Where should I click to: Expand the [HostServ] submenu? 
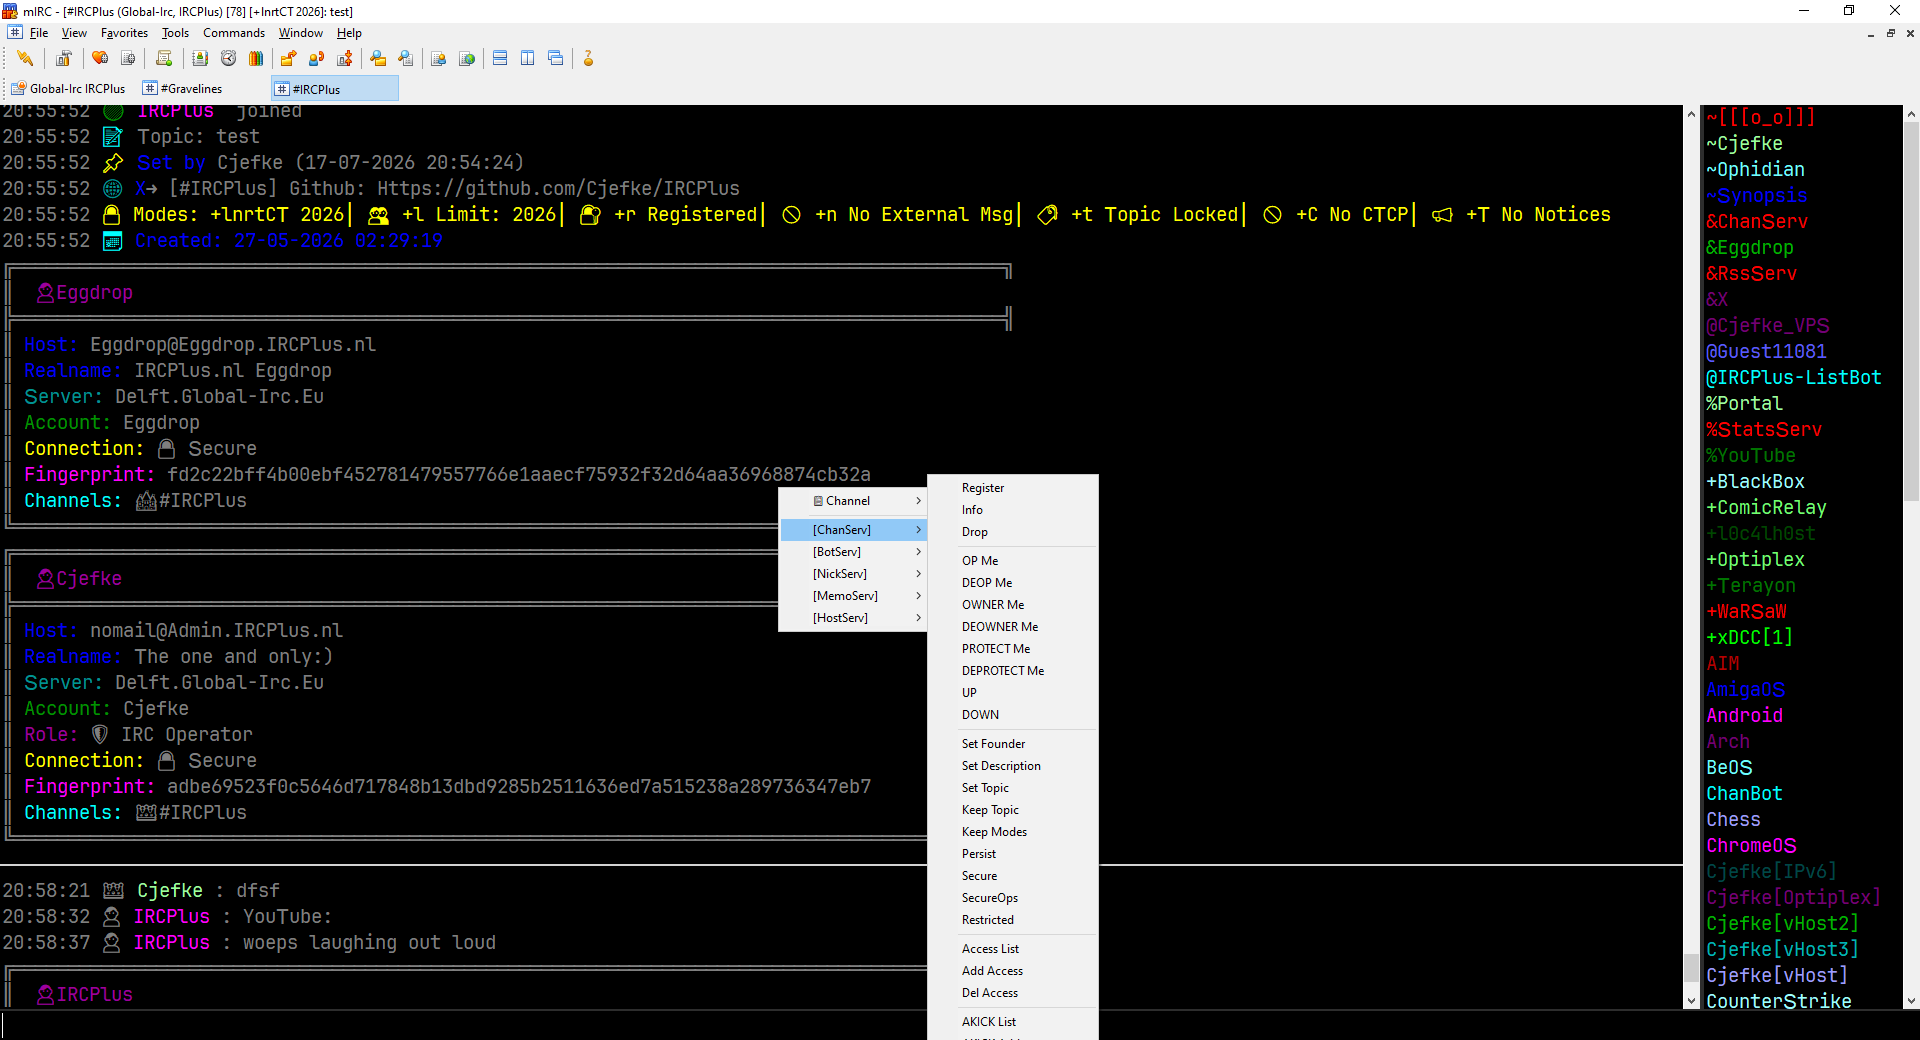[x=853, y=618]
